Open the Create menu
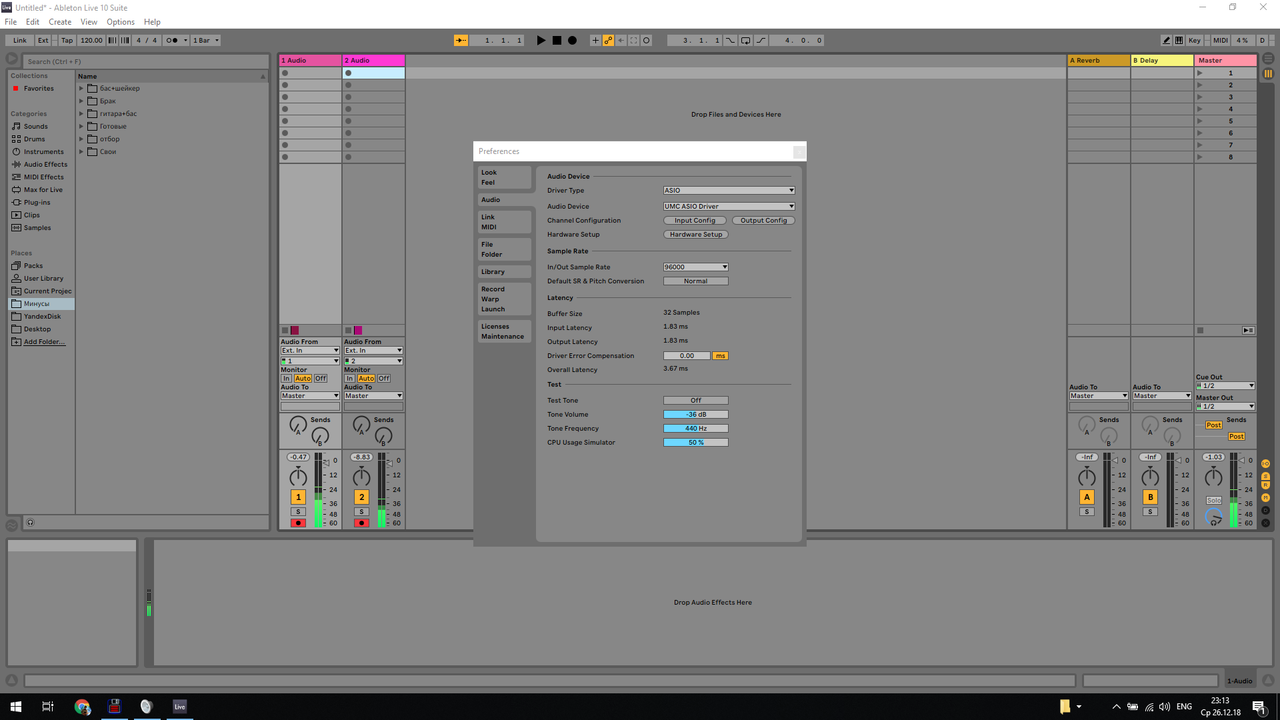The image size is (1280, 720). pos(60,21)
